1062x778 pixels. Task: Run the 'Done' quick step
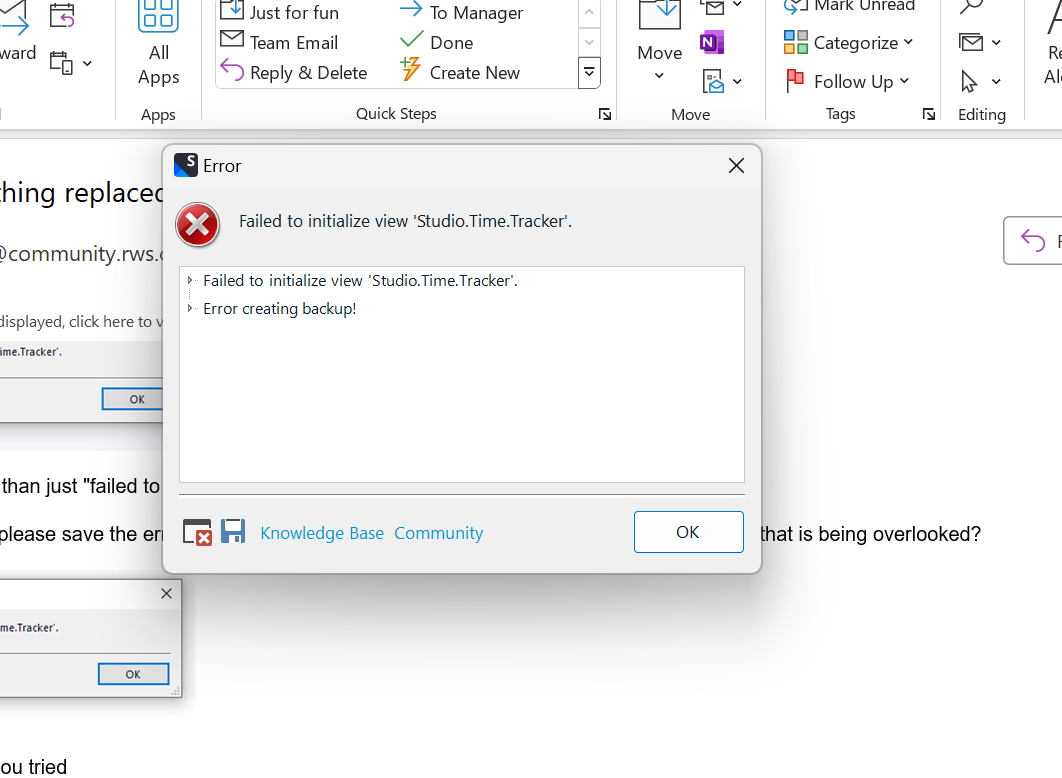(x=436, y=42)
